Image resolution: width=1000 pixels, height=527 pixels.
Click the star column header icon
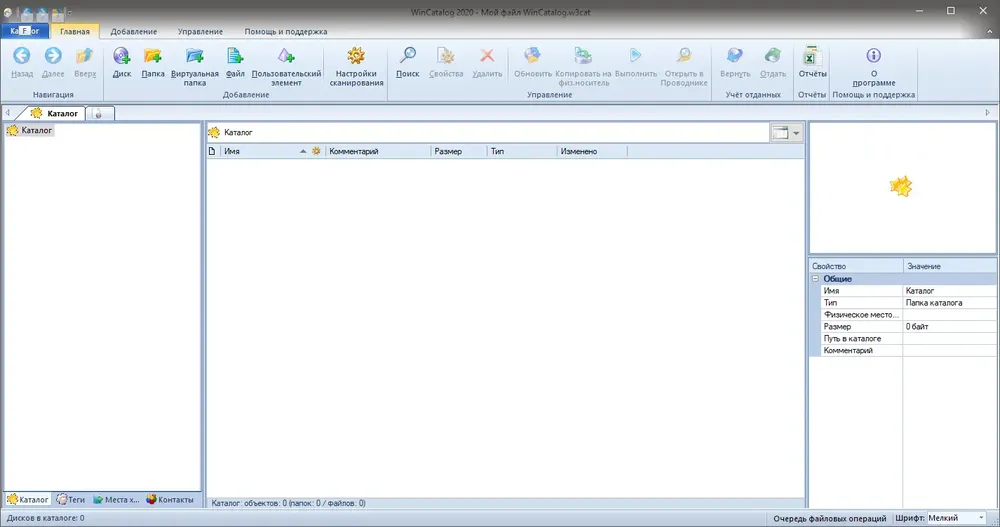point(316,151)
